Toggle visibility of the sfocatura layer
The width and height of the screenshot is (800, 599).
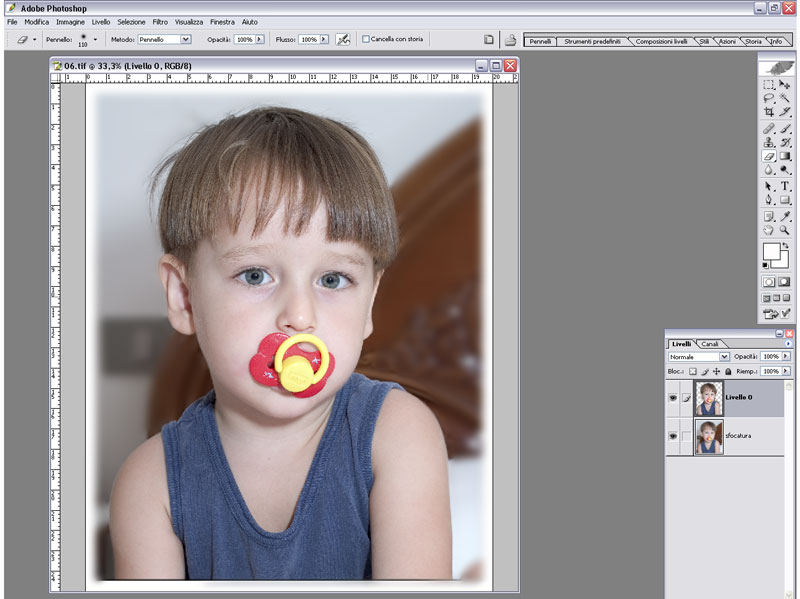pos(672,437)
